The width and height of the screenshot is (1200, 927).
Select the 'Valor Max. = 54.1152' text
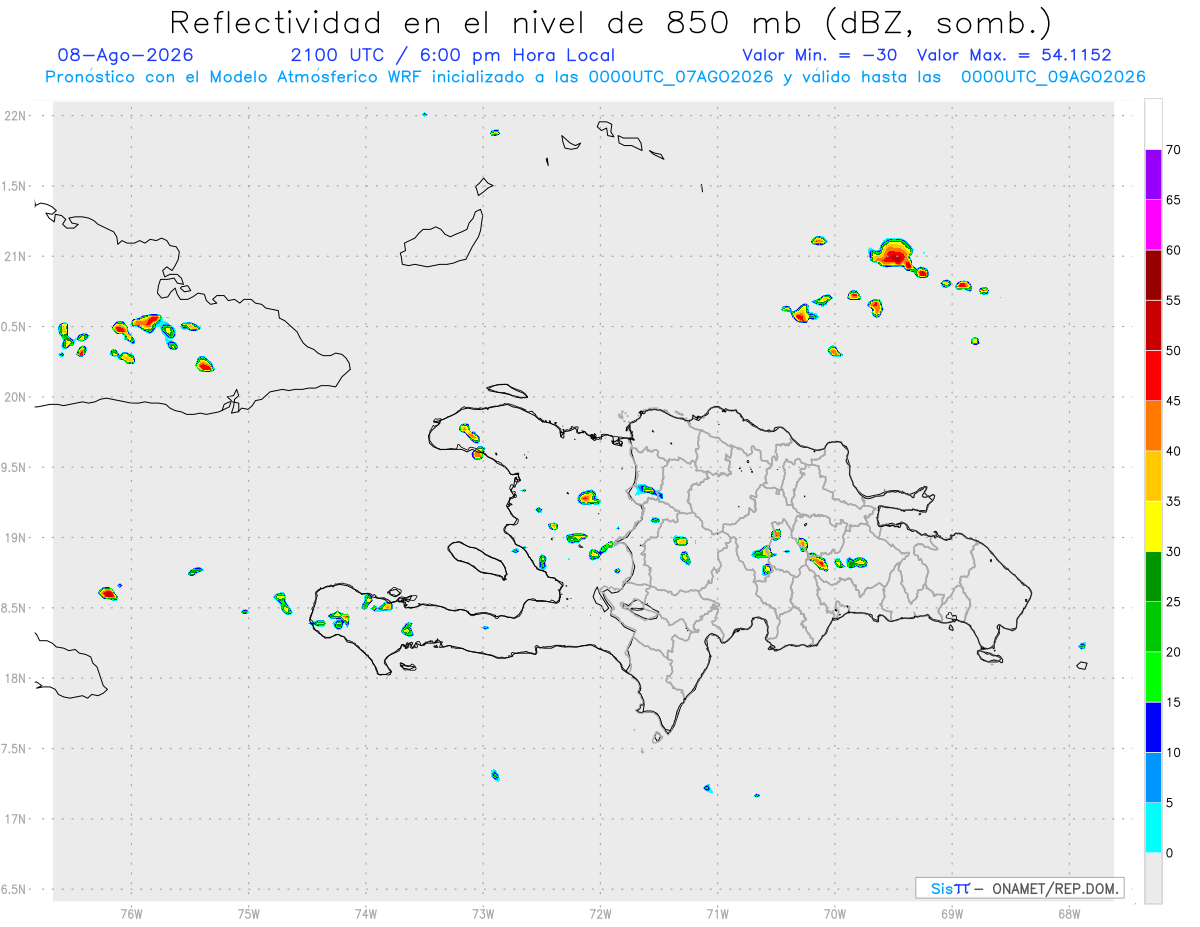pos(1013,55)
